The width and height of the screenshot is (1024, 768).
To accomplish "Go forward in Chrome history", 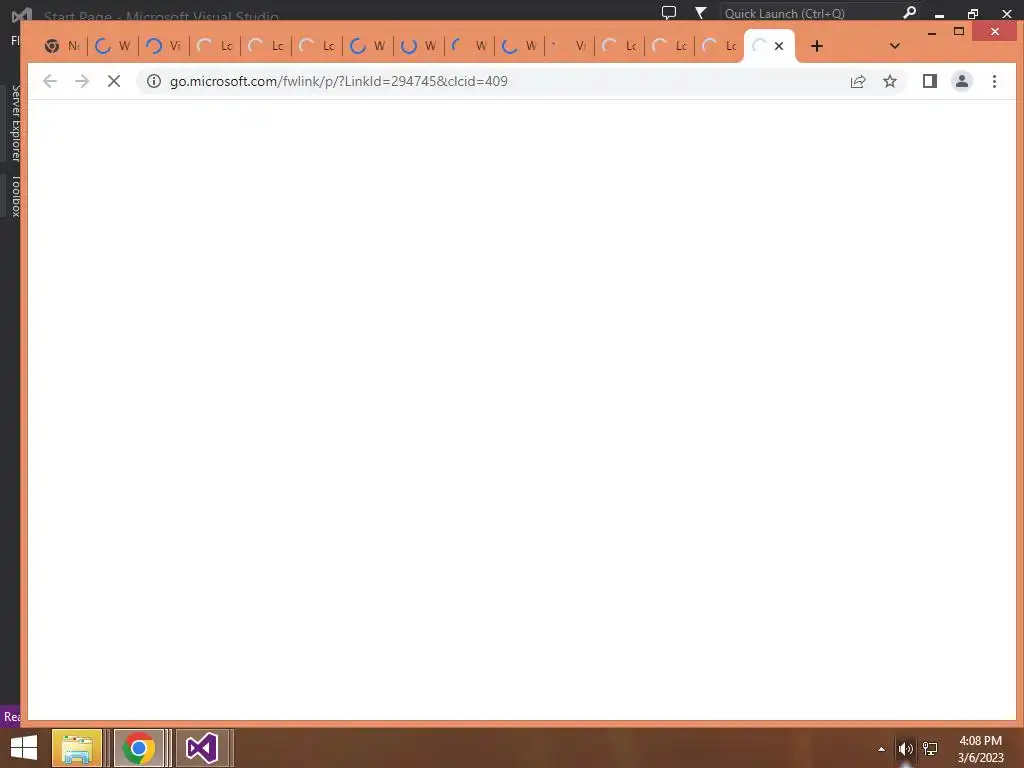I will tap(82, 81).
